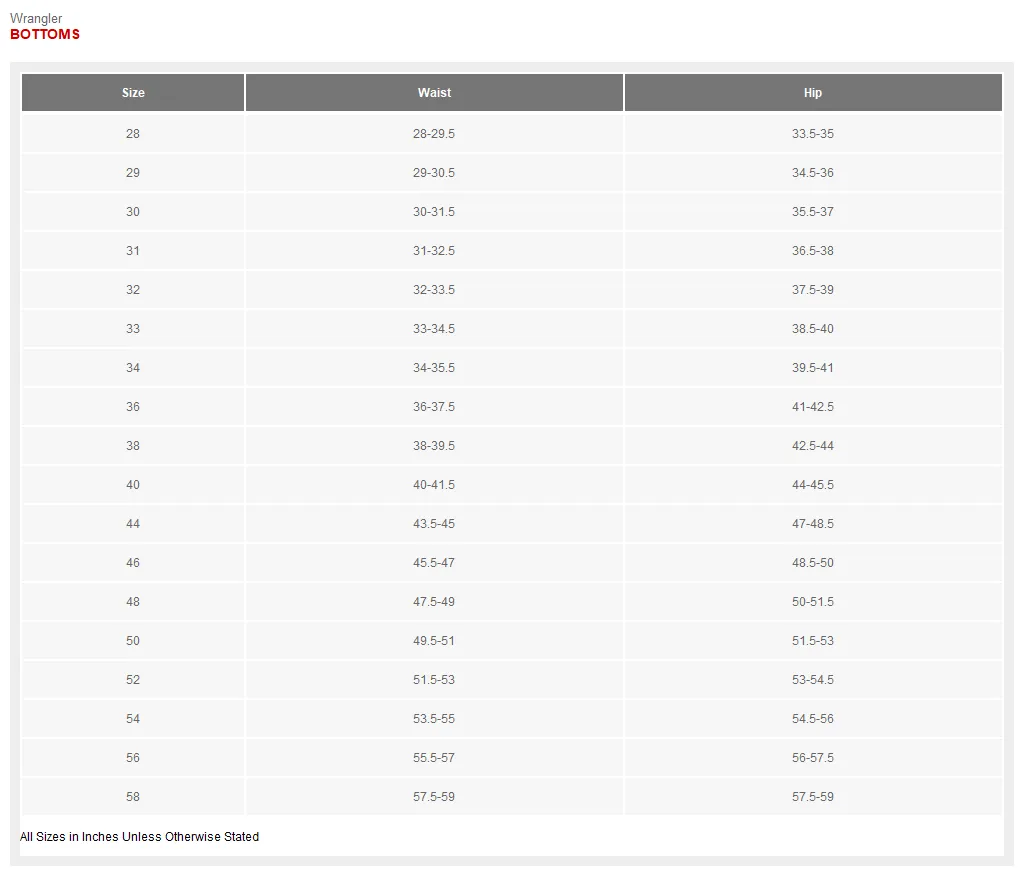This screenshot has height=881, width=1024.
Task: Select waist cell 43.5-45
Action: [434, 524]
